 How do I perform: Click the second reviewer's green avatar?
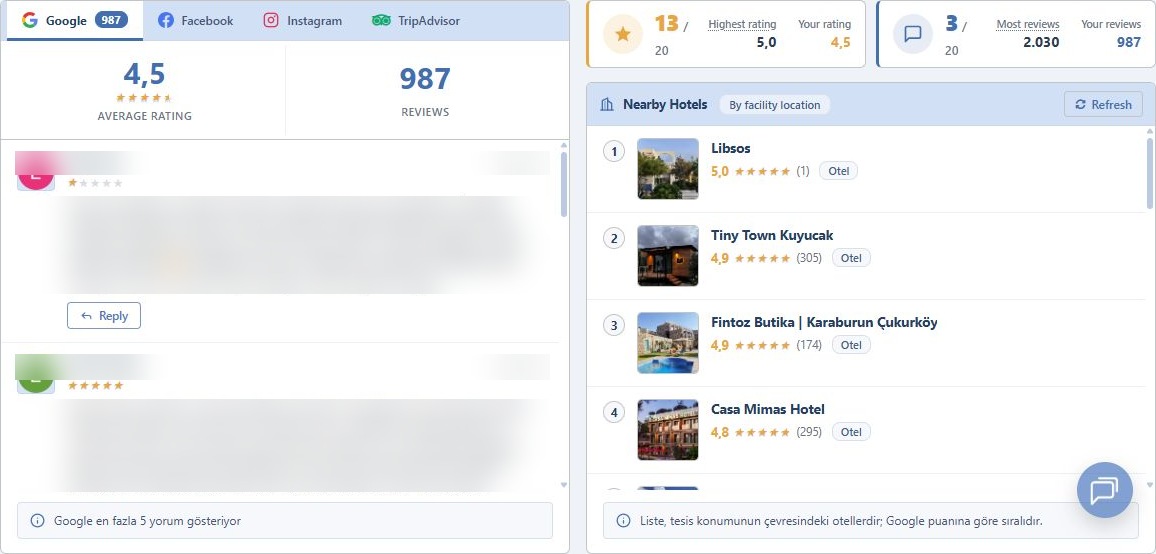(35, 375)
